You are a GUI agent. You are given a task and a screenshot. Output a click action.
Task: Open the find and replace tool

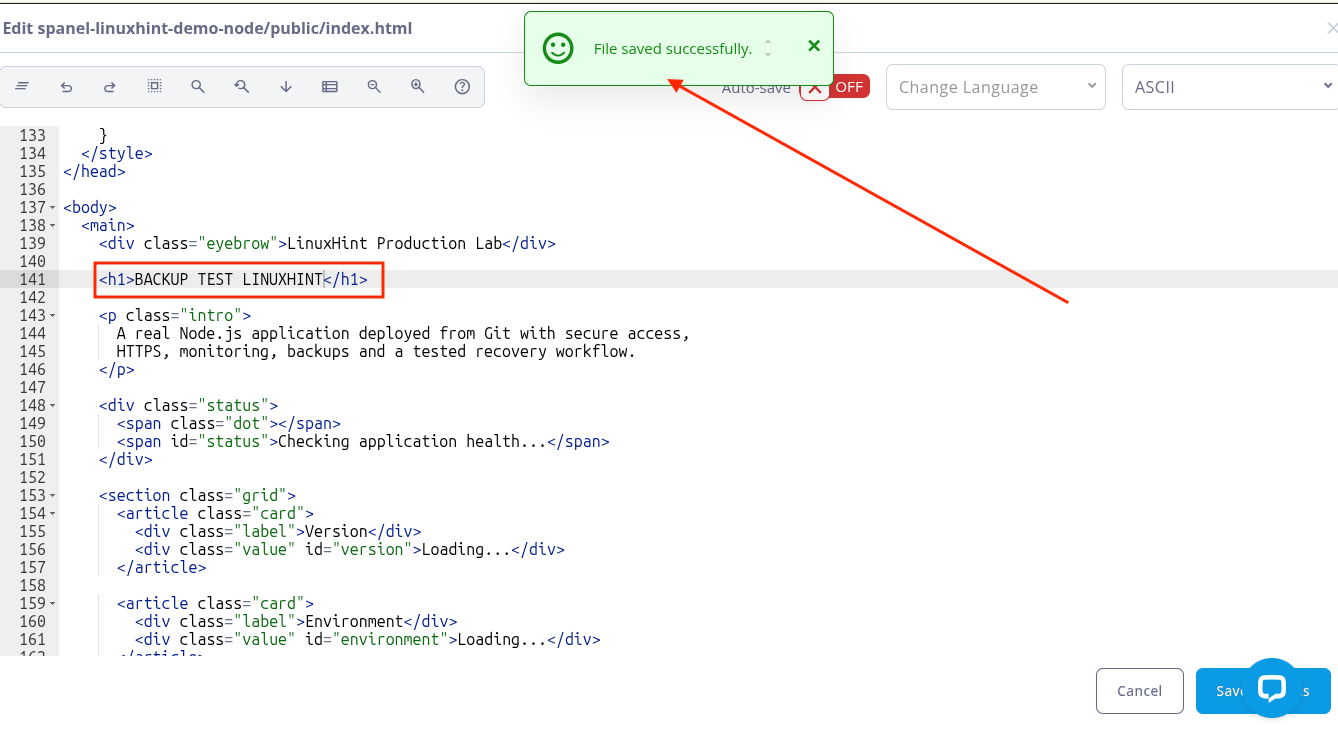242,87
